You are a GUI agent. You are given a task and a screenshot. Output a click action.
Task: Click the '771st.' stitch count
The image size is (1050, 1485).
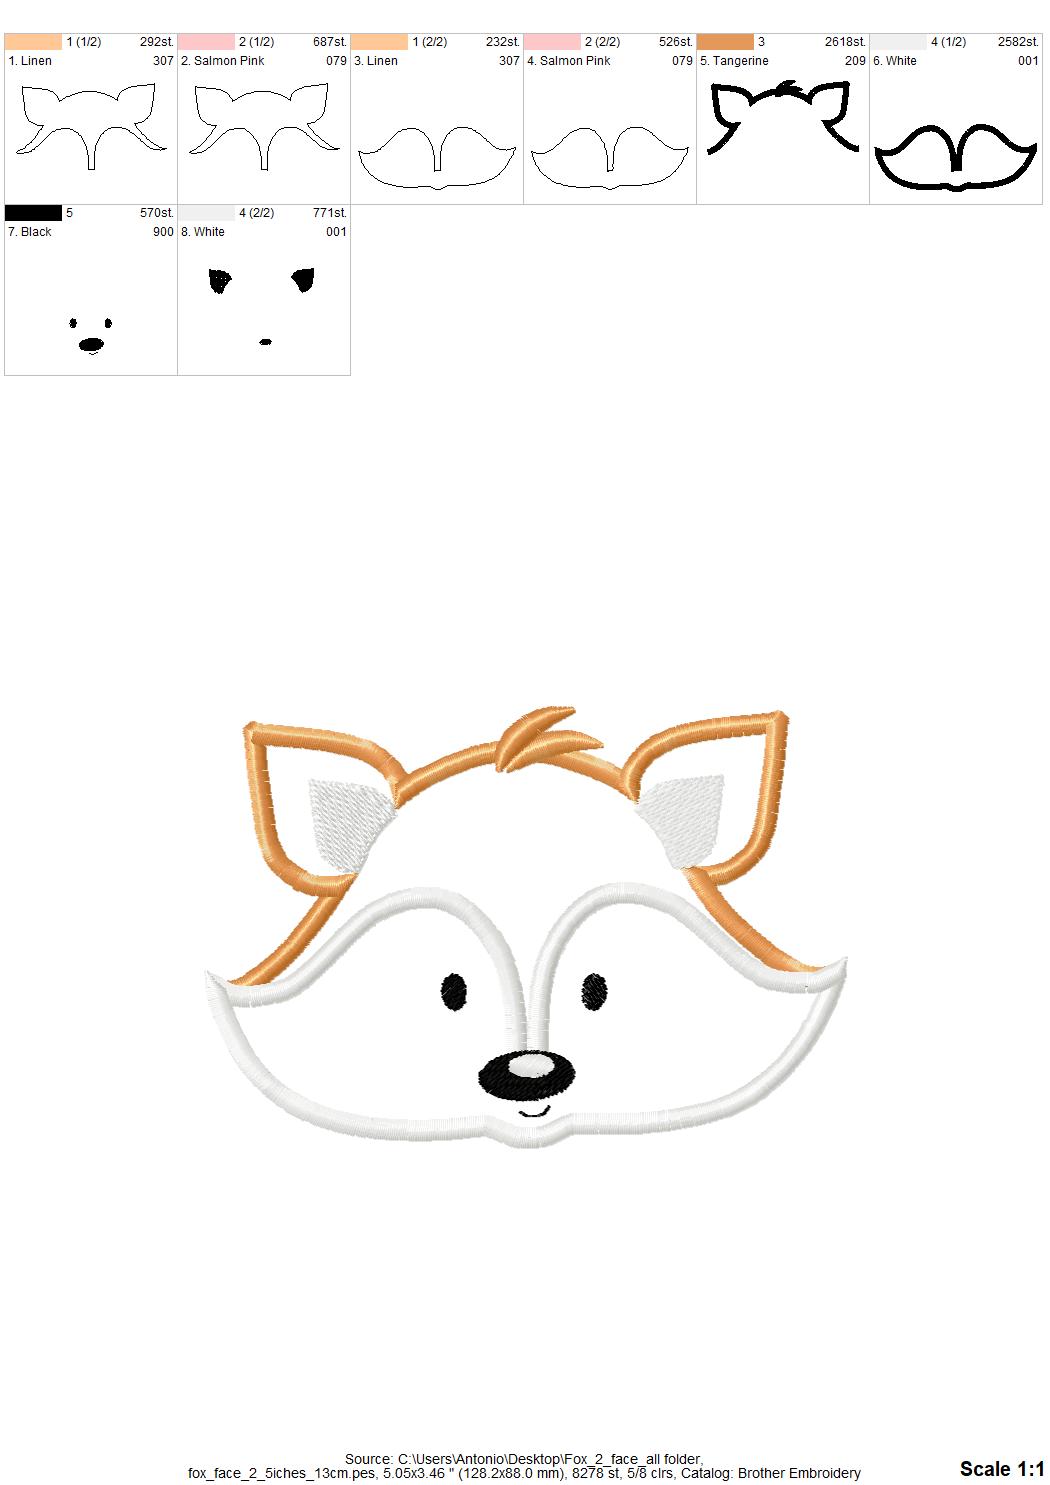click(x=330, y=213)
